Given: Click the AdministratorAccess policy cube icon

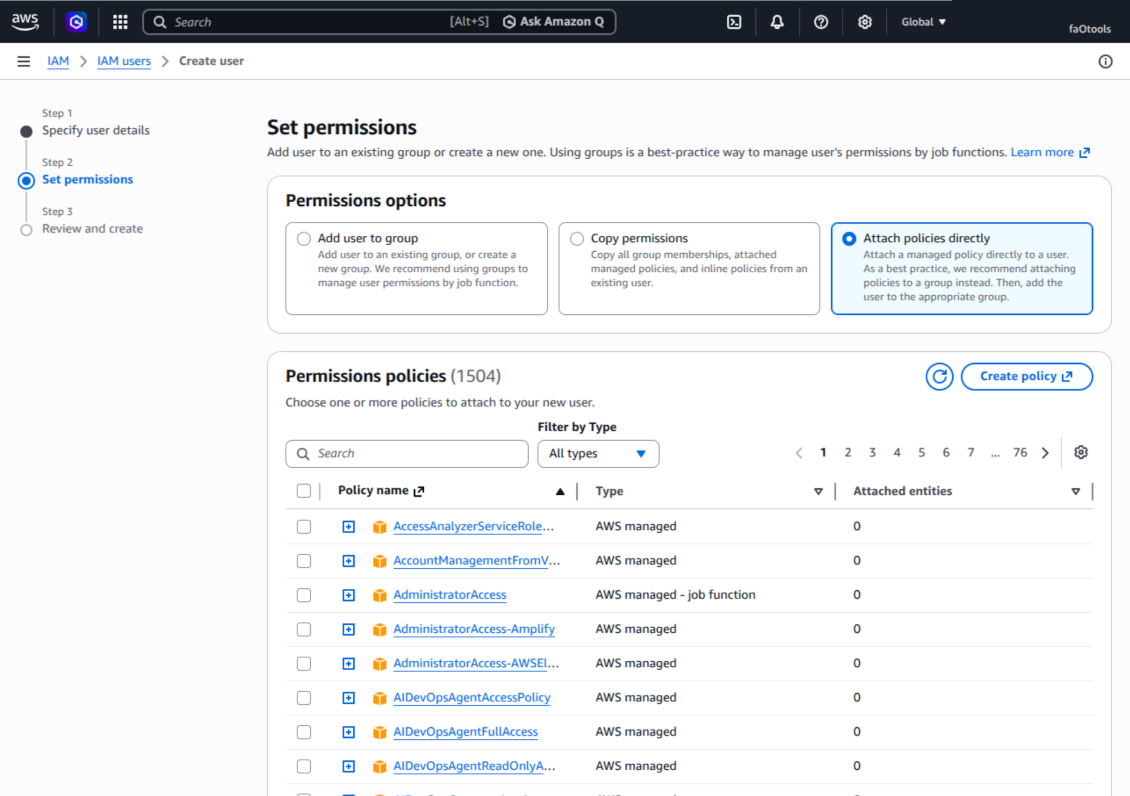Looking at the screenshot, I should coord(380,595).
